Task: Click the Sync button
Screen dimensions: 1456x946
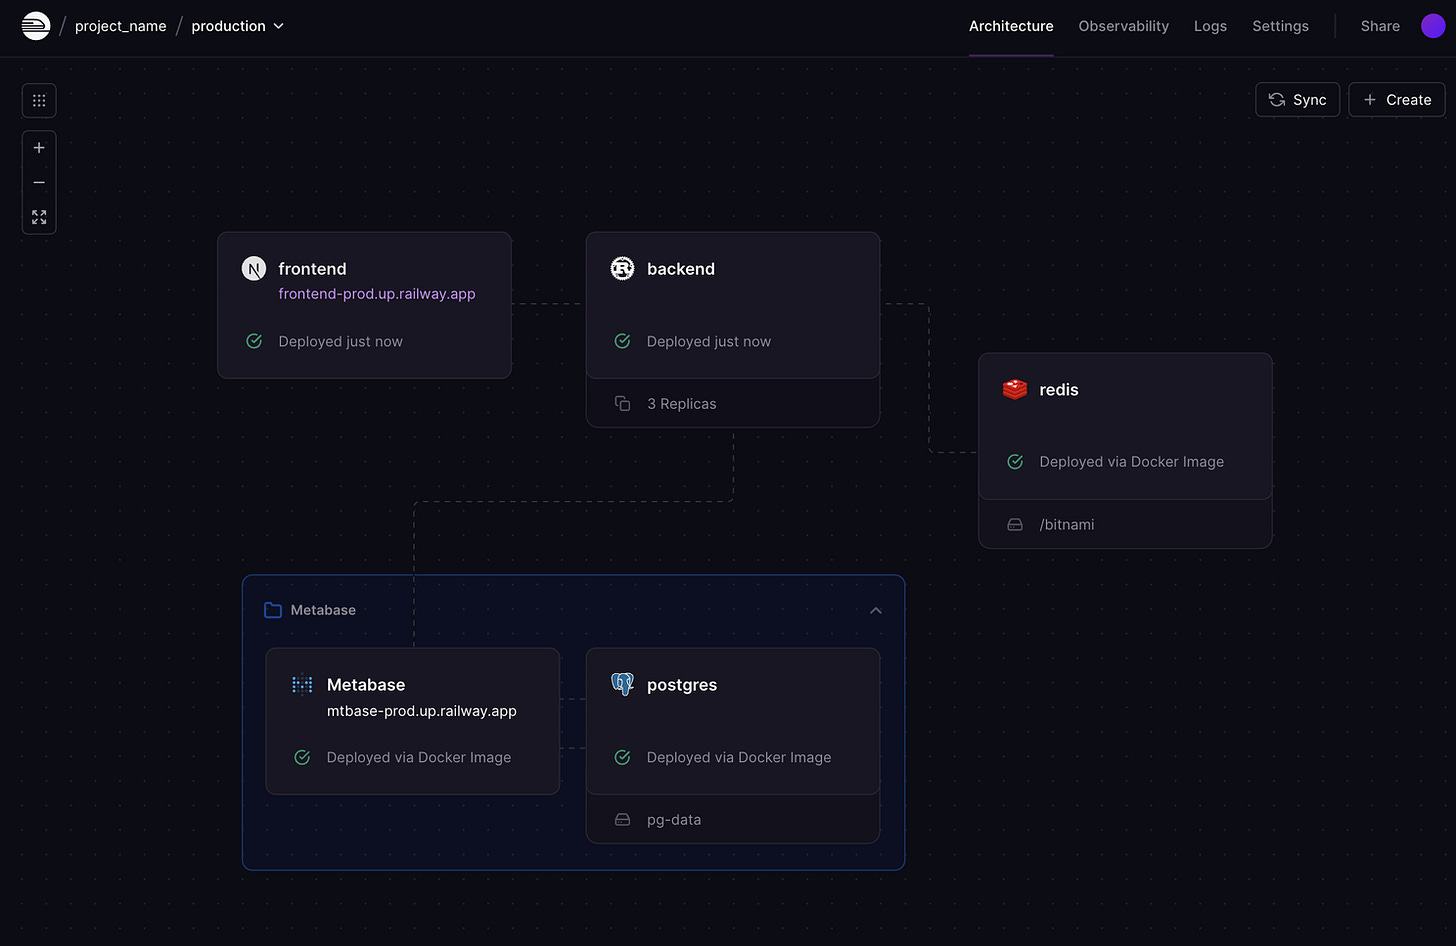Action: click(1297, 100)
